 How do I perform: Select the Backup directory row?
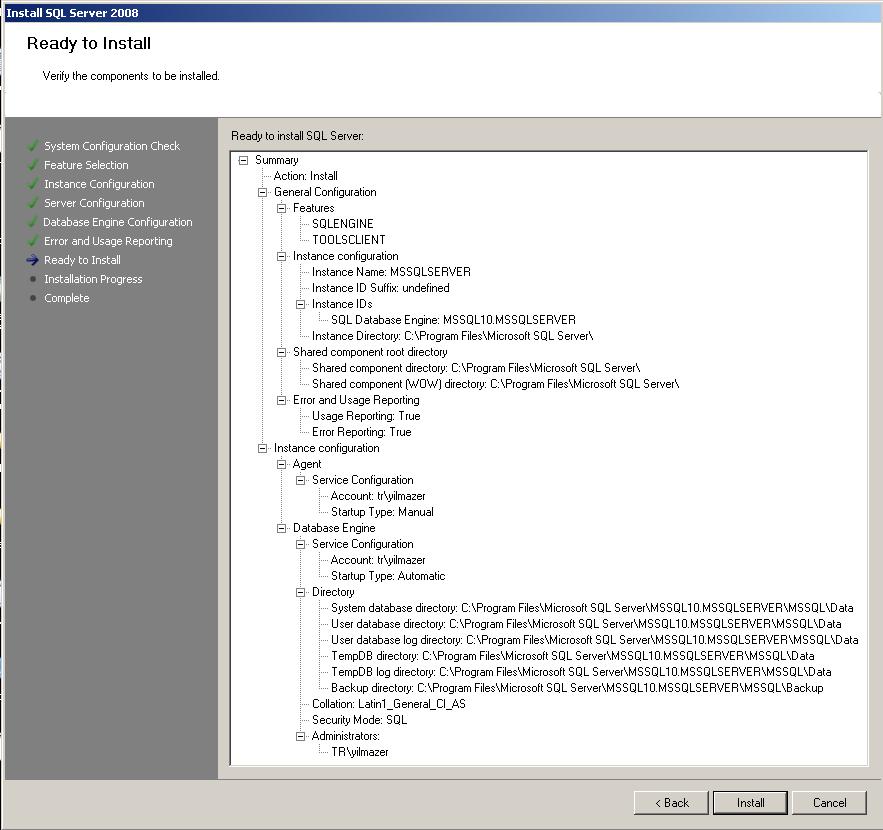click(x=577, y=688)
